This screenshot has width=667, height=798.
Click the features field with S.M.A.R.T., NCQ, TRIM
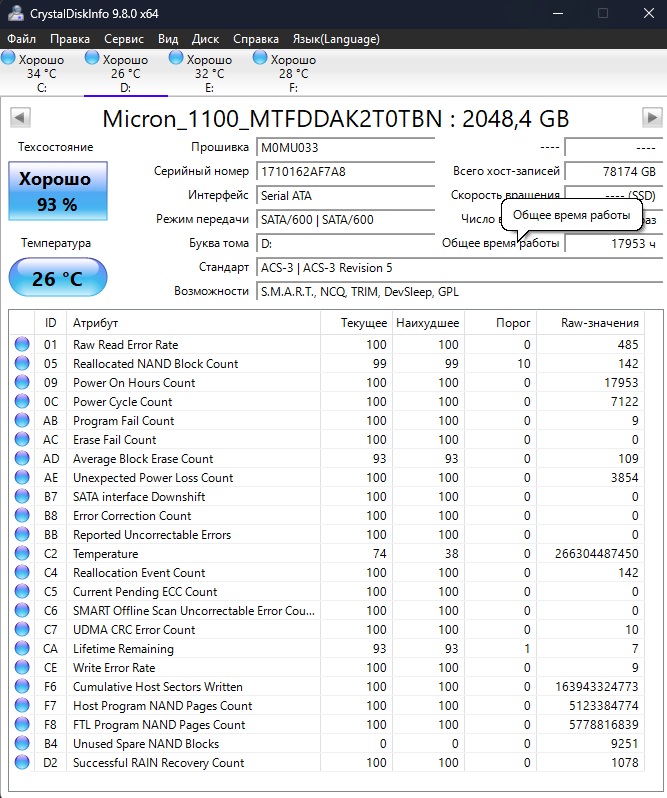(x=459, y=292)
